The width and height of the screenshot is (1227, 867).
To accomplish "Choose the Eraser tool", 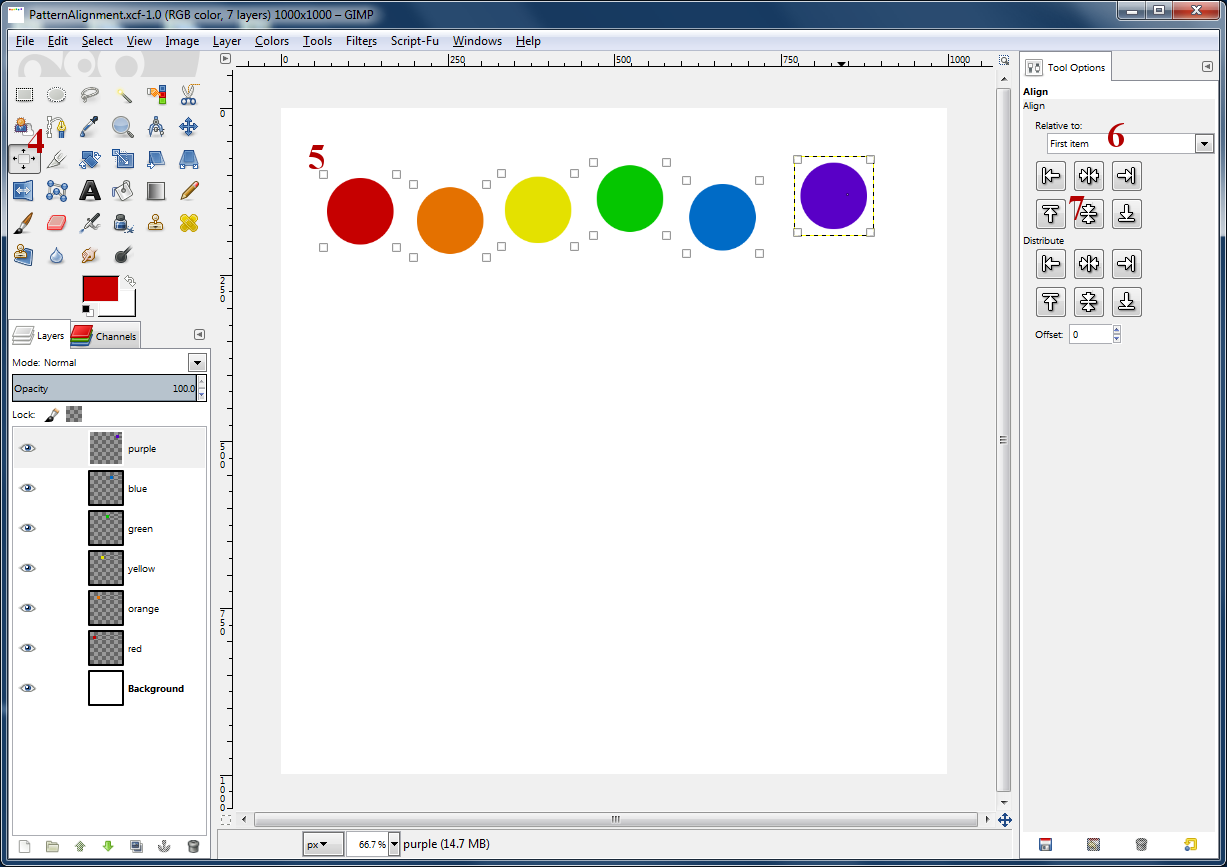I will click(57, 222).
